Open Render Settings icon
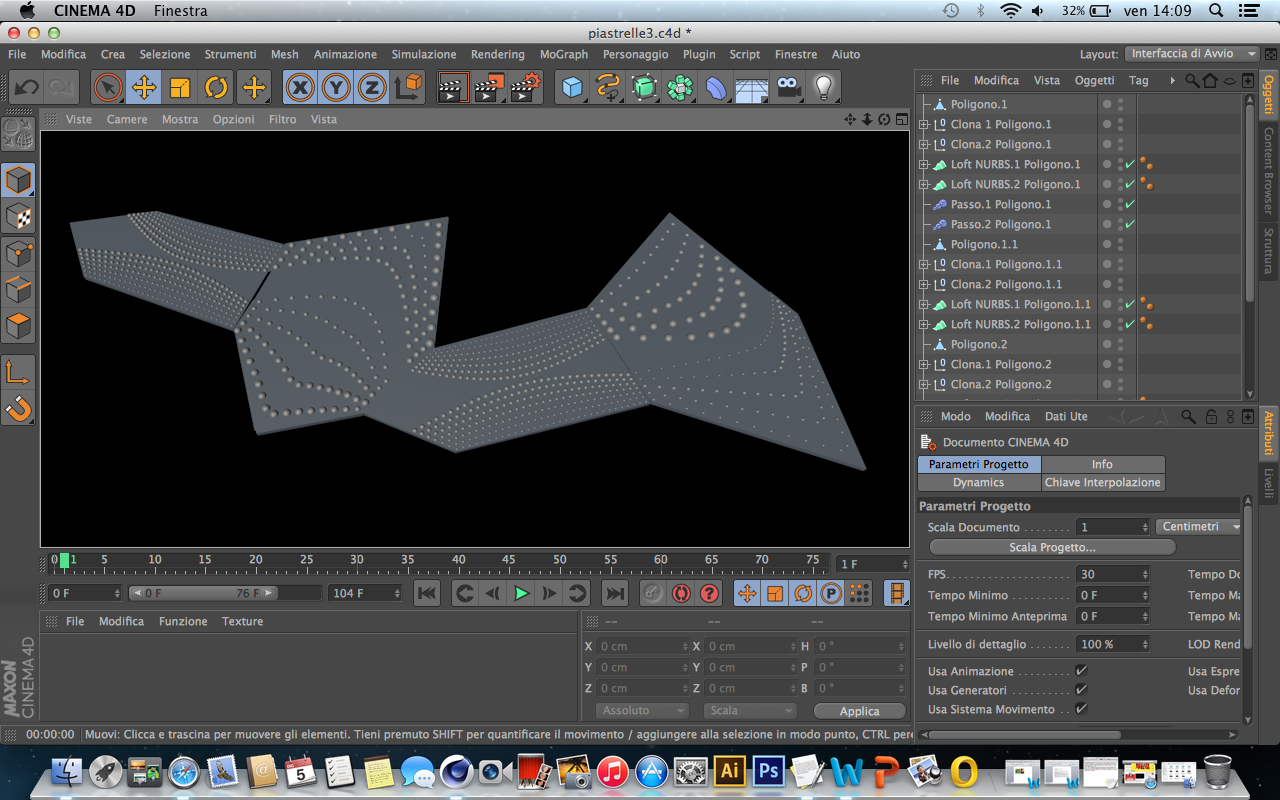This screenshot has height=800, width=1280. [525, 88]
